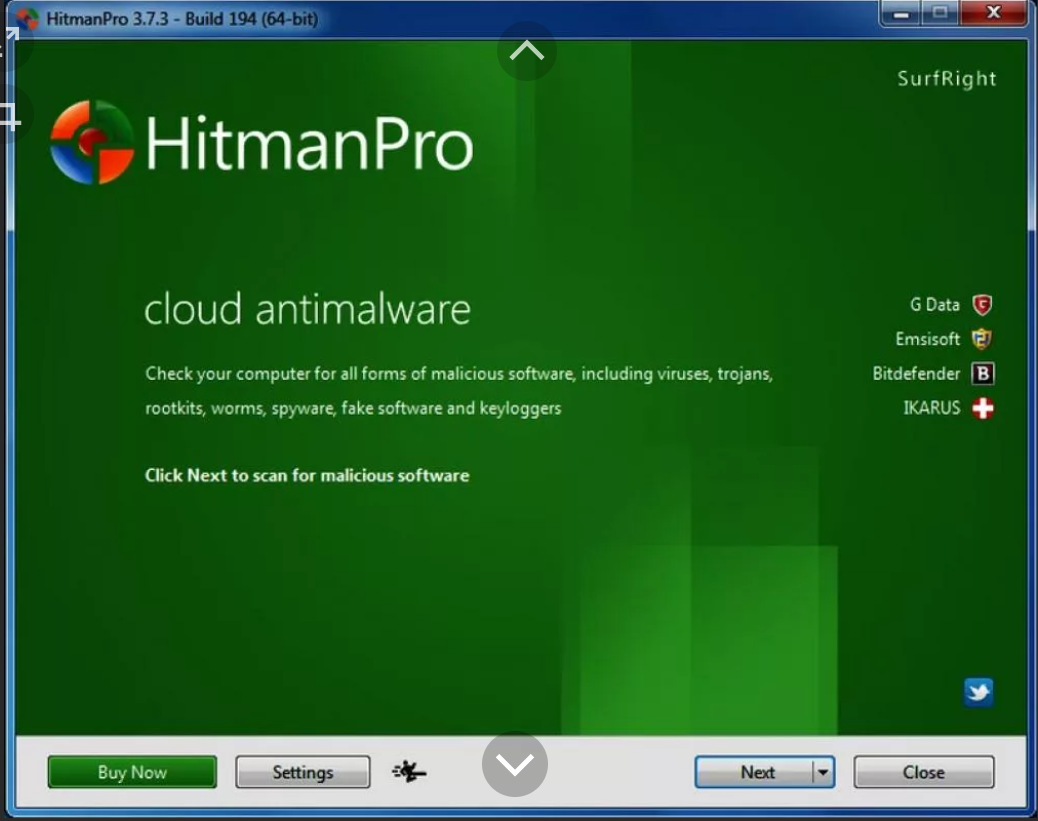This screenshot has width=1038, height=821.
Task: Click the Emsisoft label
Action: pos(927,339)
